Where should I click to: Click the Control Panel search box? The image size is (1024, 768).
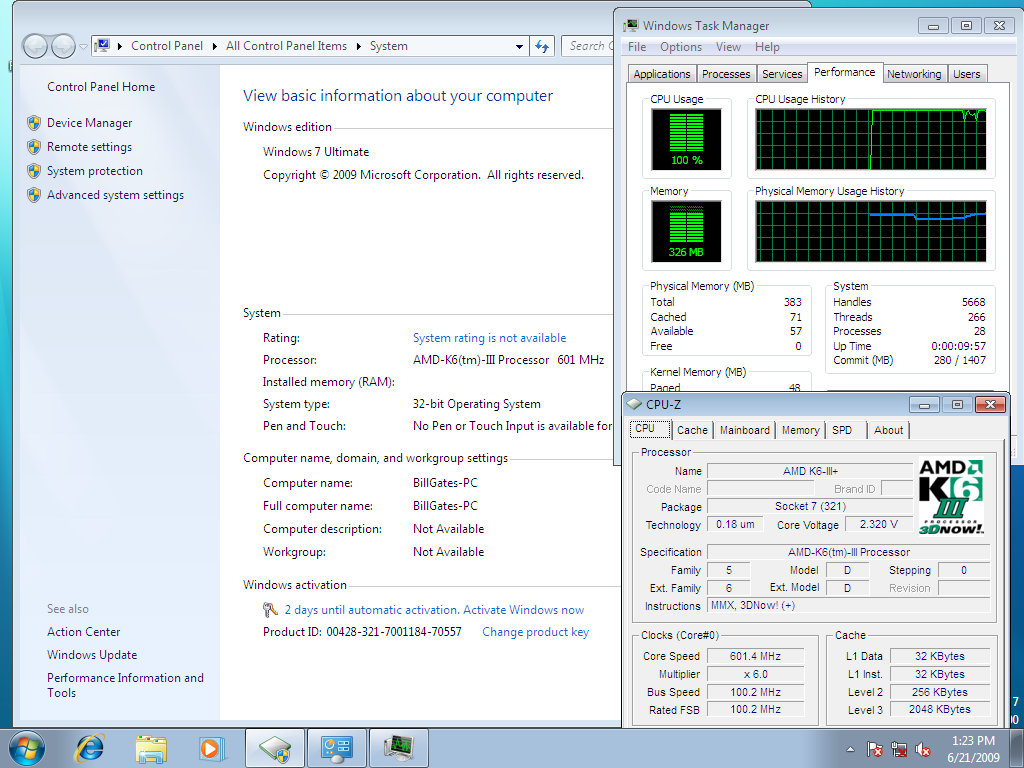click(x=588, y=46)
